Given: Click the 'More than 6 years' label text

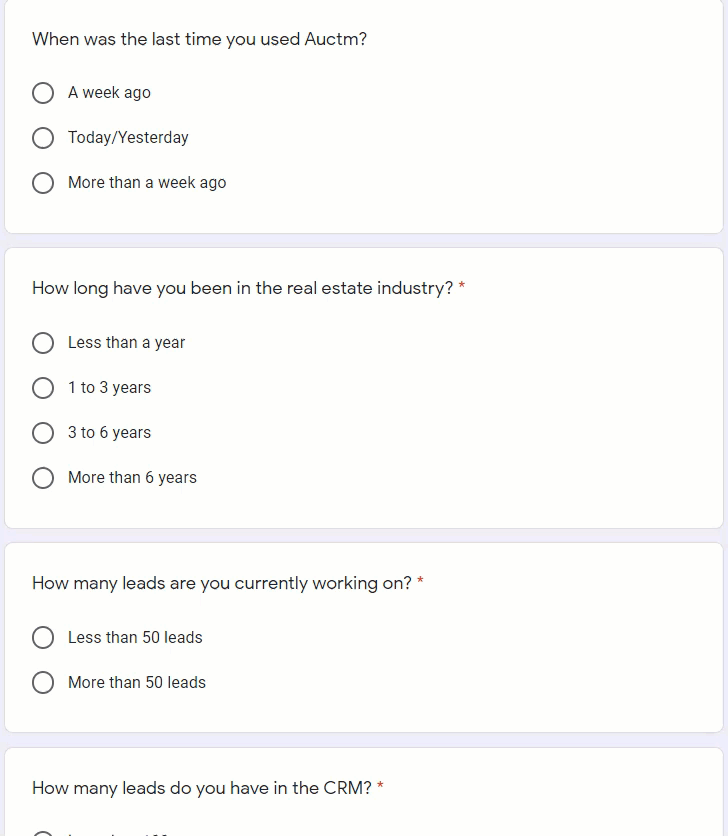Looking at the screenshot, I should coord(132,478).
